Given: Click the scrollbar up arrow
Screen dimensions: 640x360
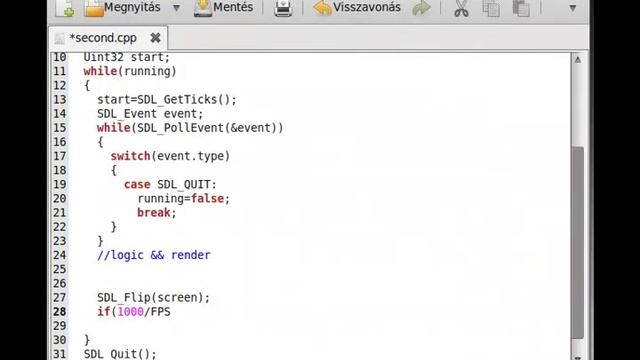Looking at the screenshot, I should point(578,60).
